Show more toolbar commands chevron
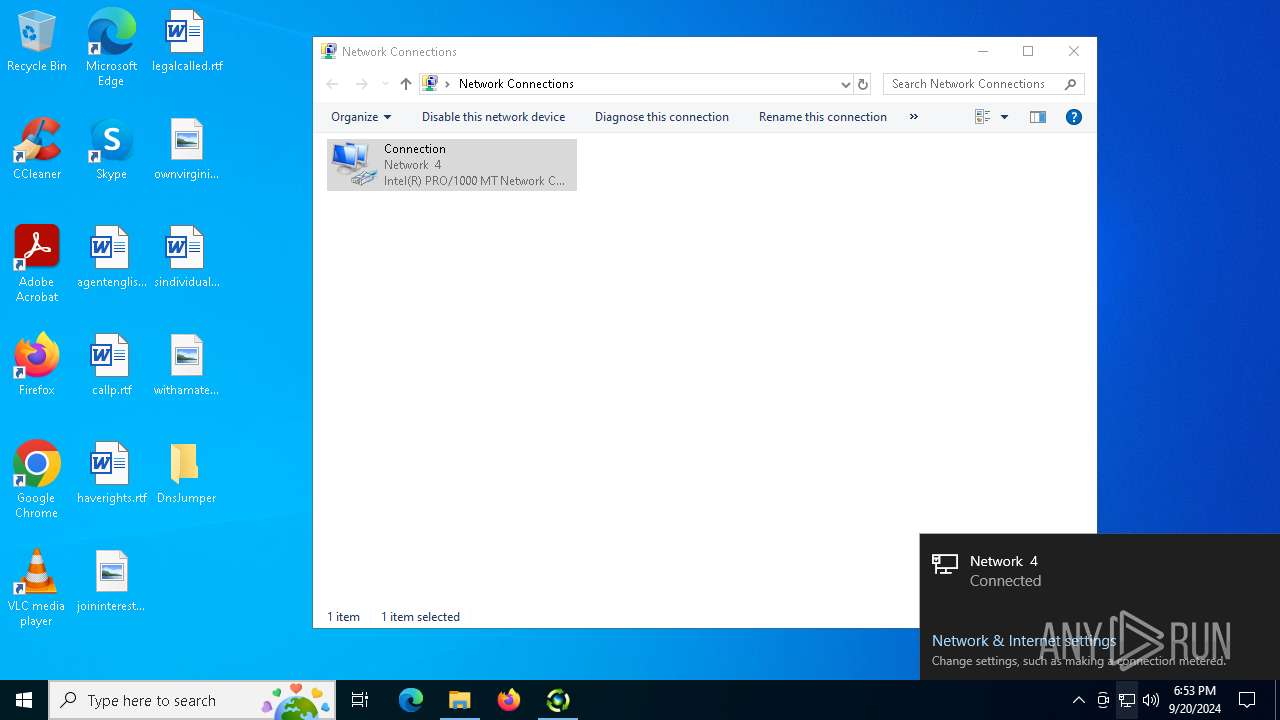The height and width of the screenshot is (720, 1280). coord(913,117)
